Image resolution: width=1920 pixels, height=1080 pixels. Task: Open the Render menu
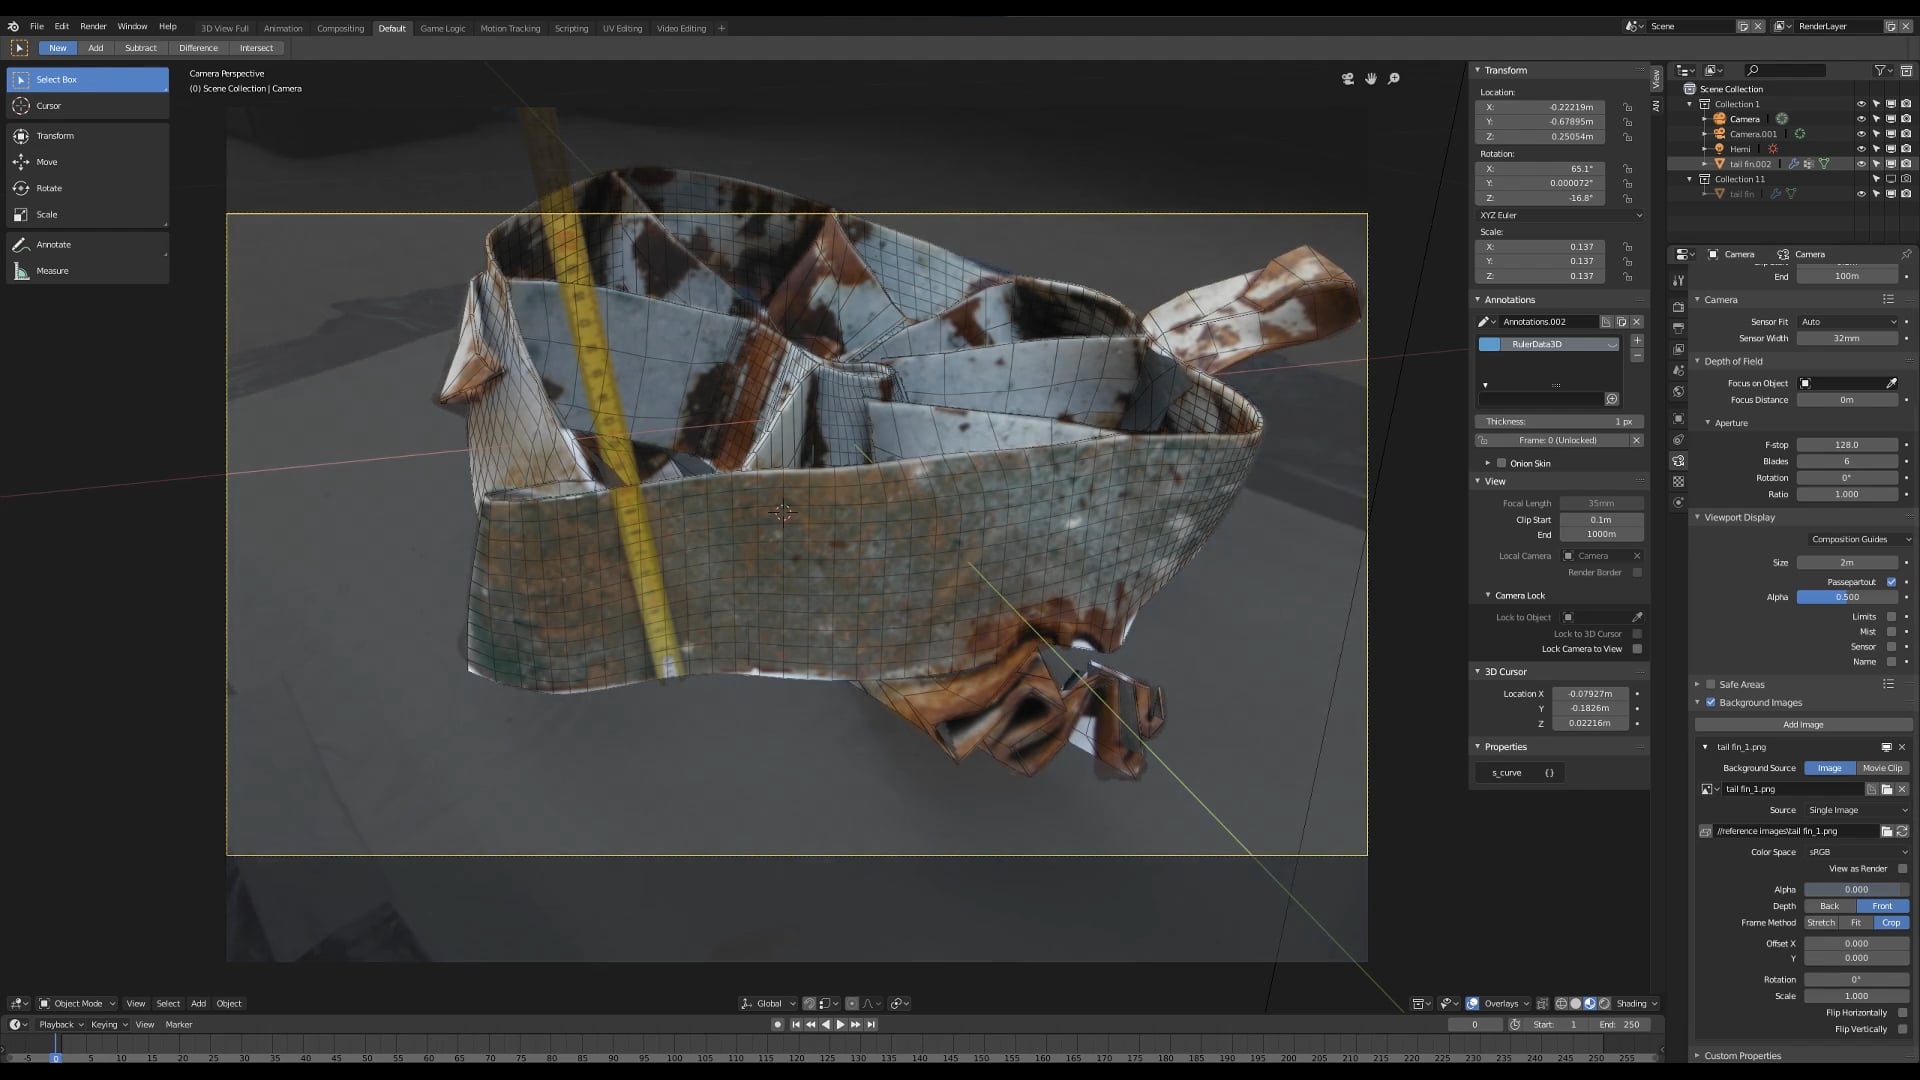[93, 26]
